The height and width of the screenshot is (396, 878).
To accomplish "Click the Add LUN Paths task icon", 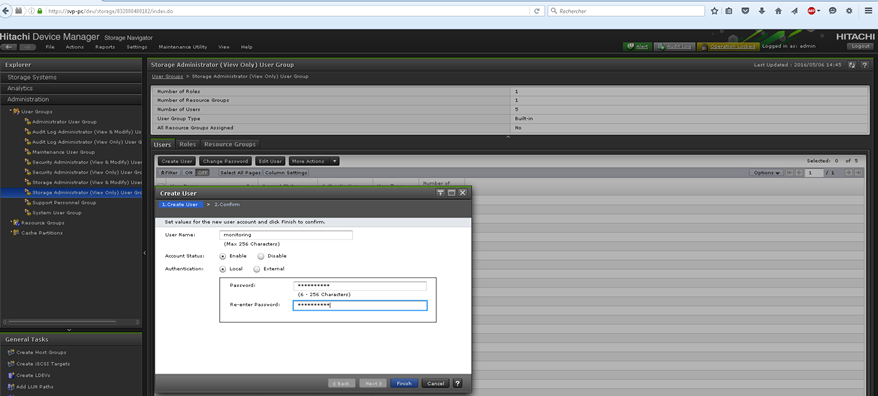I will pos(11,386).
